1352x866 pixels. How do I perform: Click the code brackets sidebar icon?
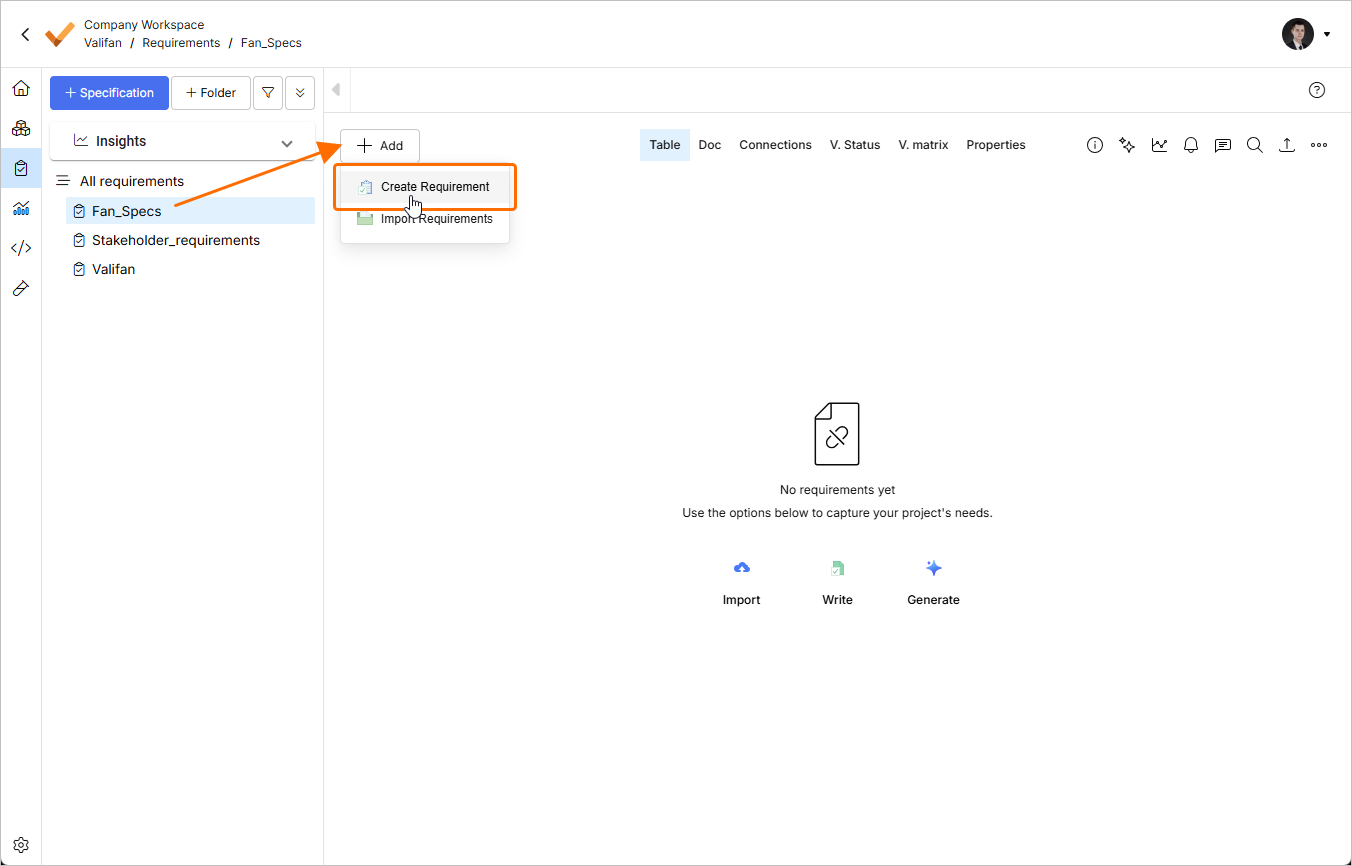21,248
